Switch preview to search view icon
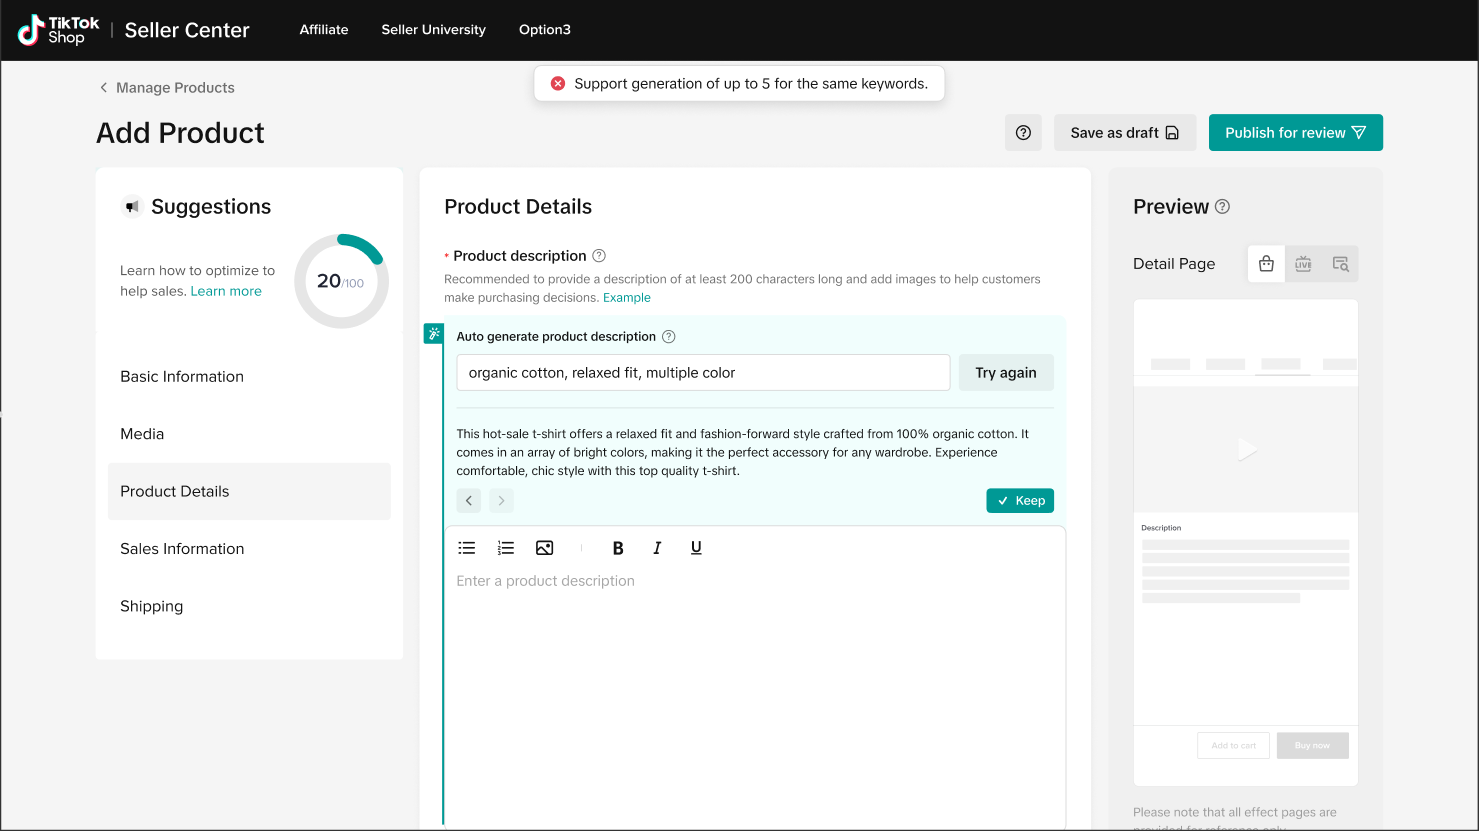This screenshot has height=831, width=1479. click(1340, 264)
